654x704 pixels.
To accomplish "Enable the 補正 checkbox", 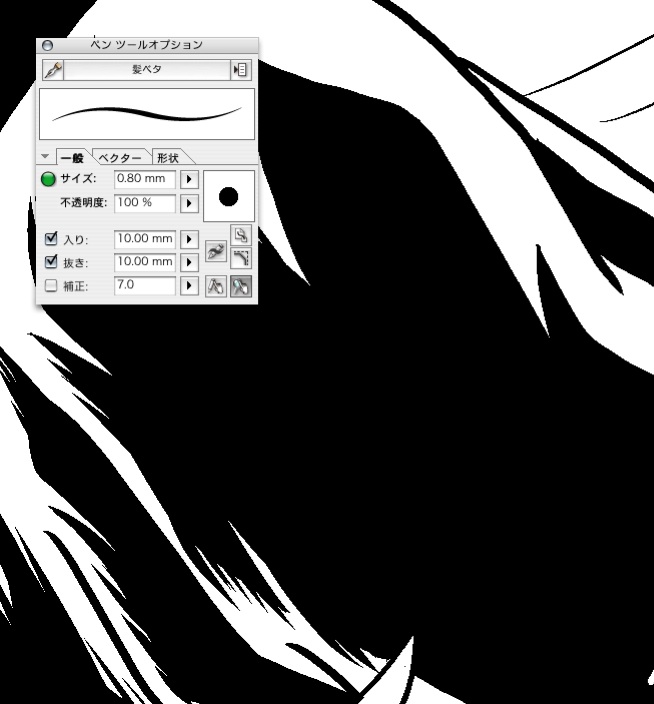I will [51, 286].
